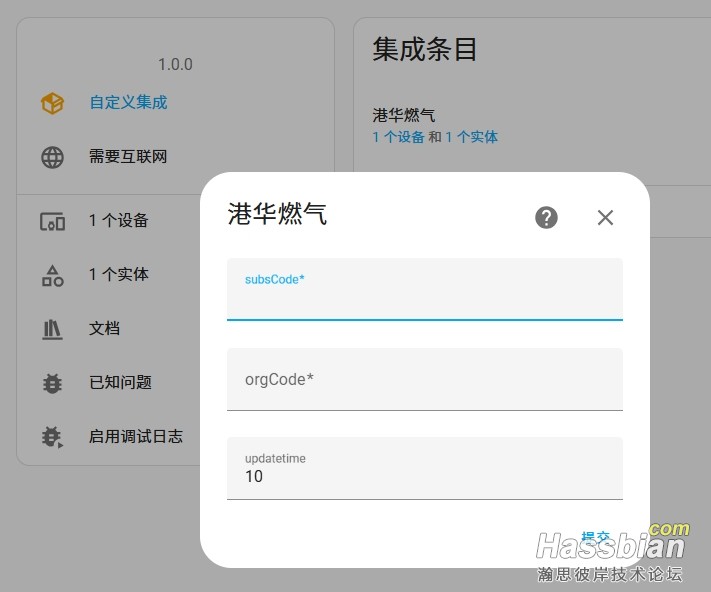Select the 集成条目 heading
Screen dimensions: 711x592
tap(424, 49)
